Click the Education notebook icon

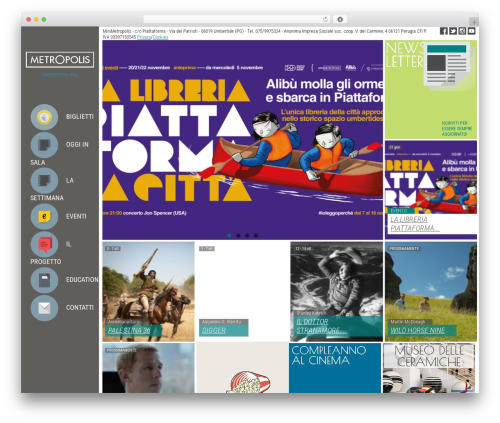pyautogui.click(x=44, y=280)
